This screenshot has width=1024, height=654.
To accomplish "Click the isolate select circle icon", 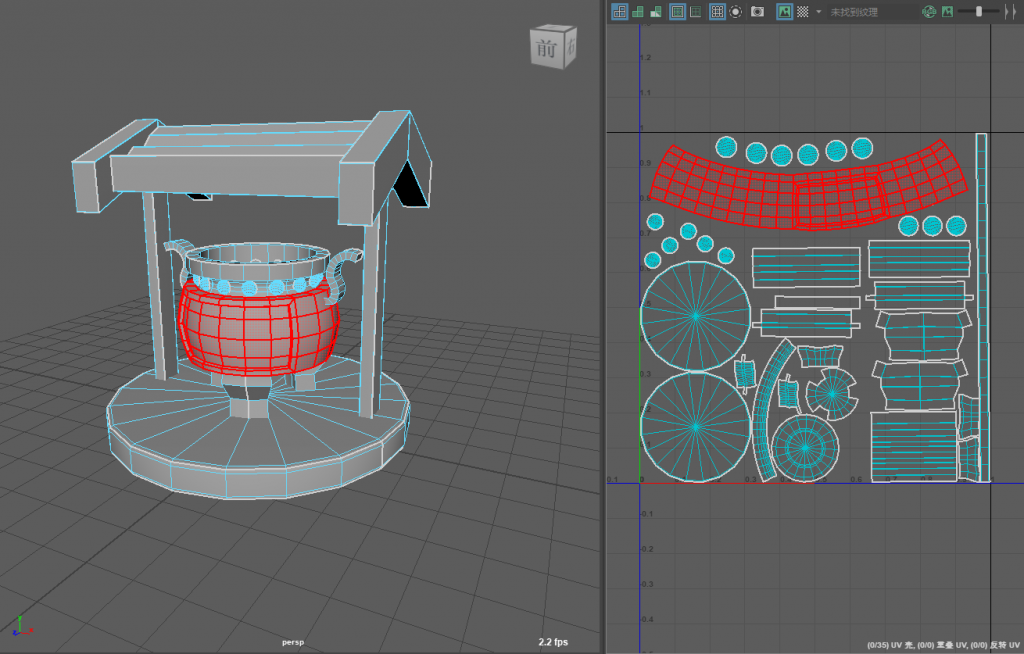I will (736, 11).
